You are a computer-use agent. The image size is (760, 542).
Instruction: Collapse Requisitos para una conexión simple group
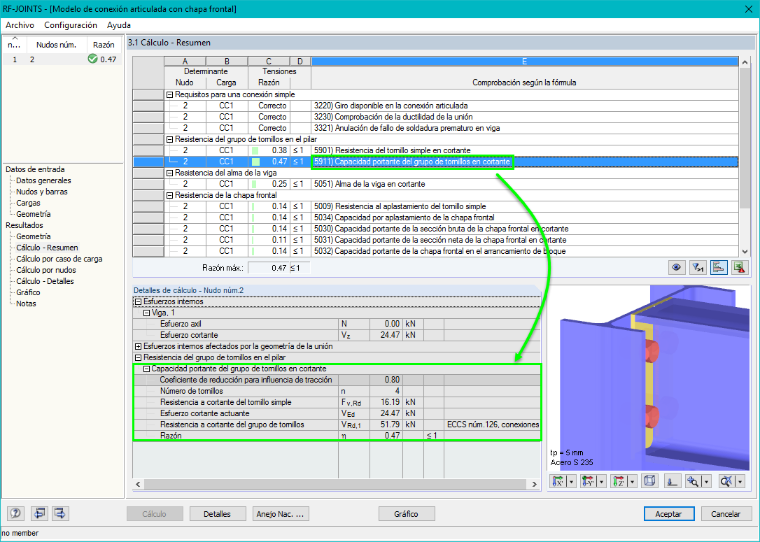[170, 95]
